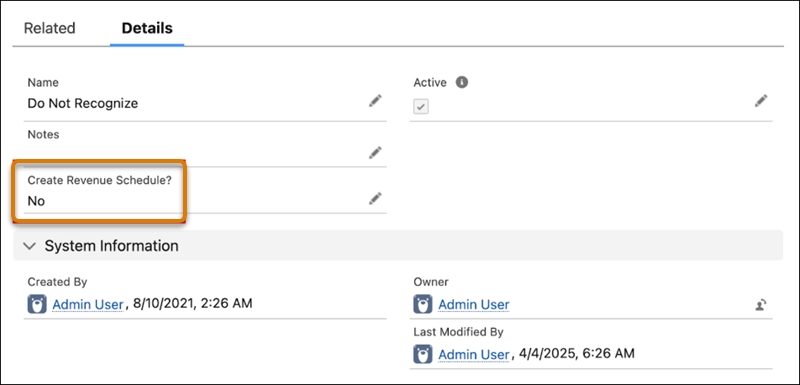The image size is (800, 385).
Task: Open Admin User link under Created By
Action: pos(88,304)
